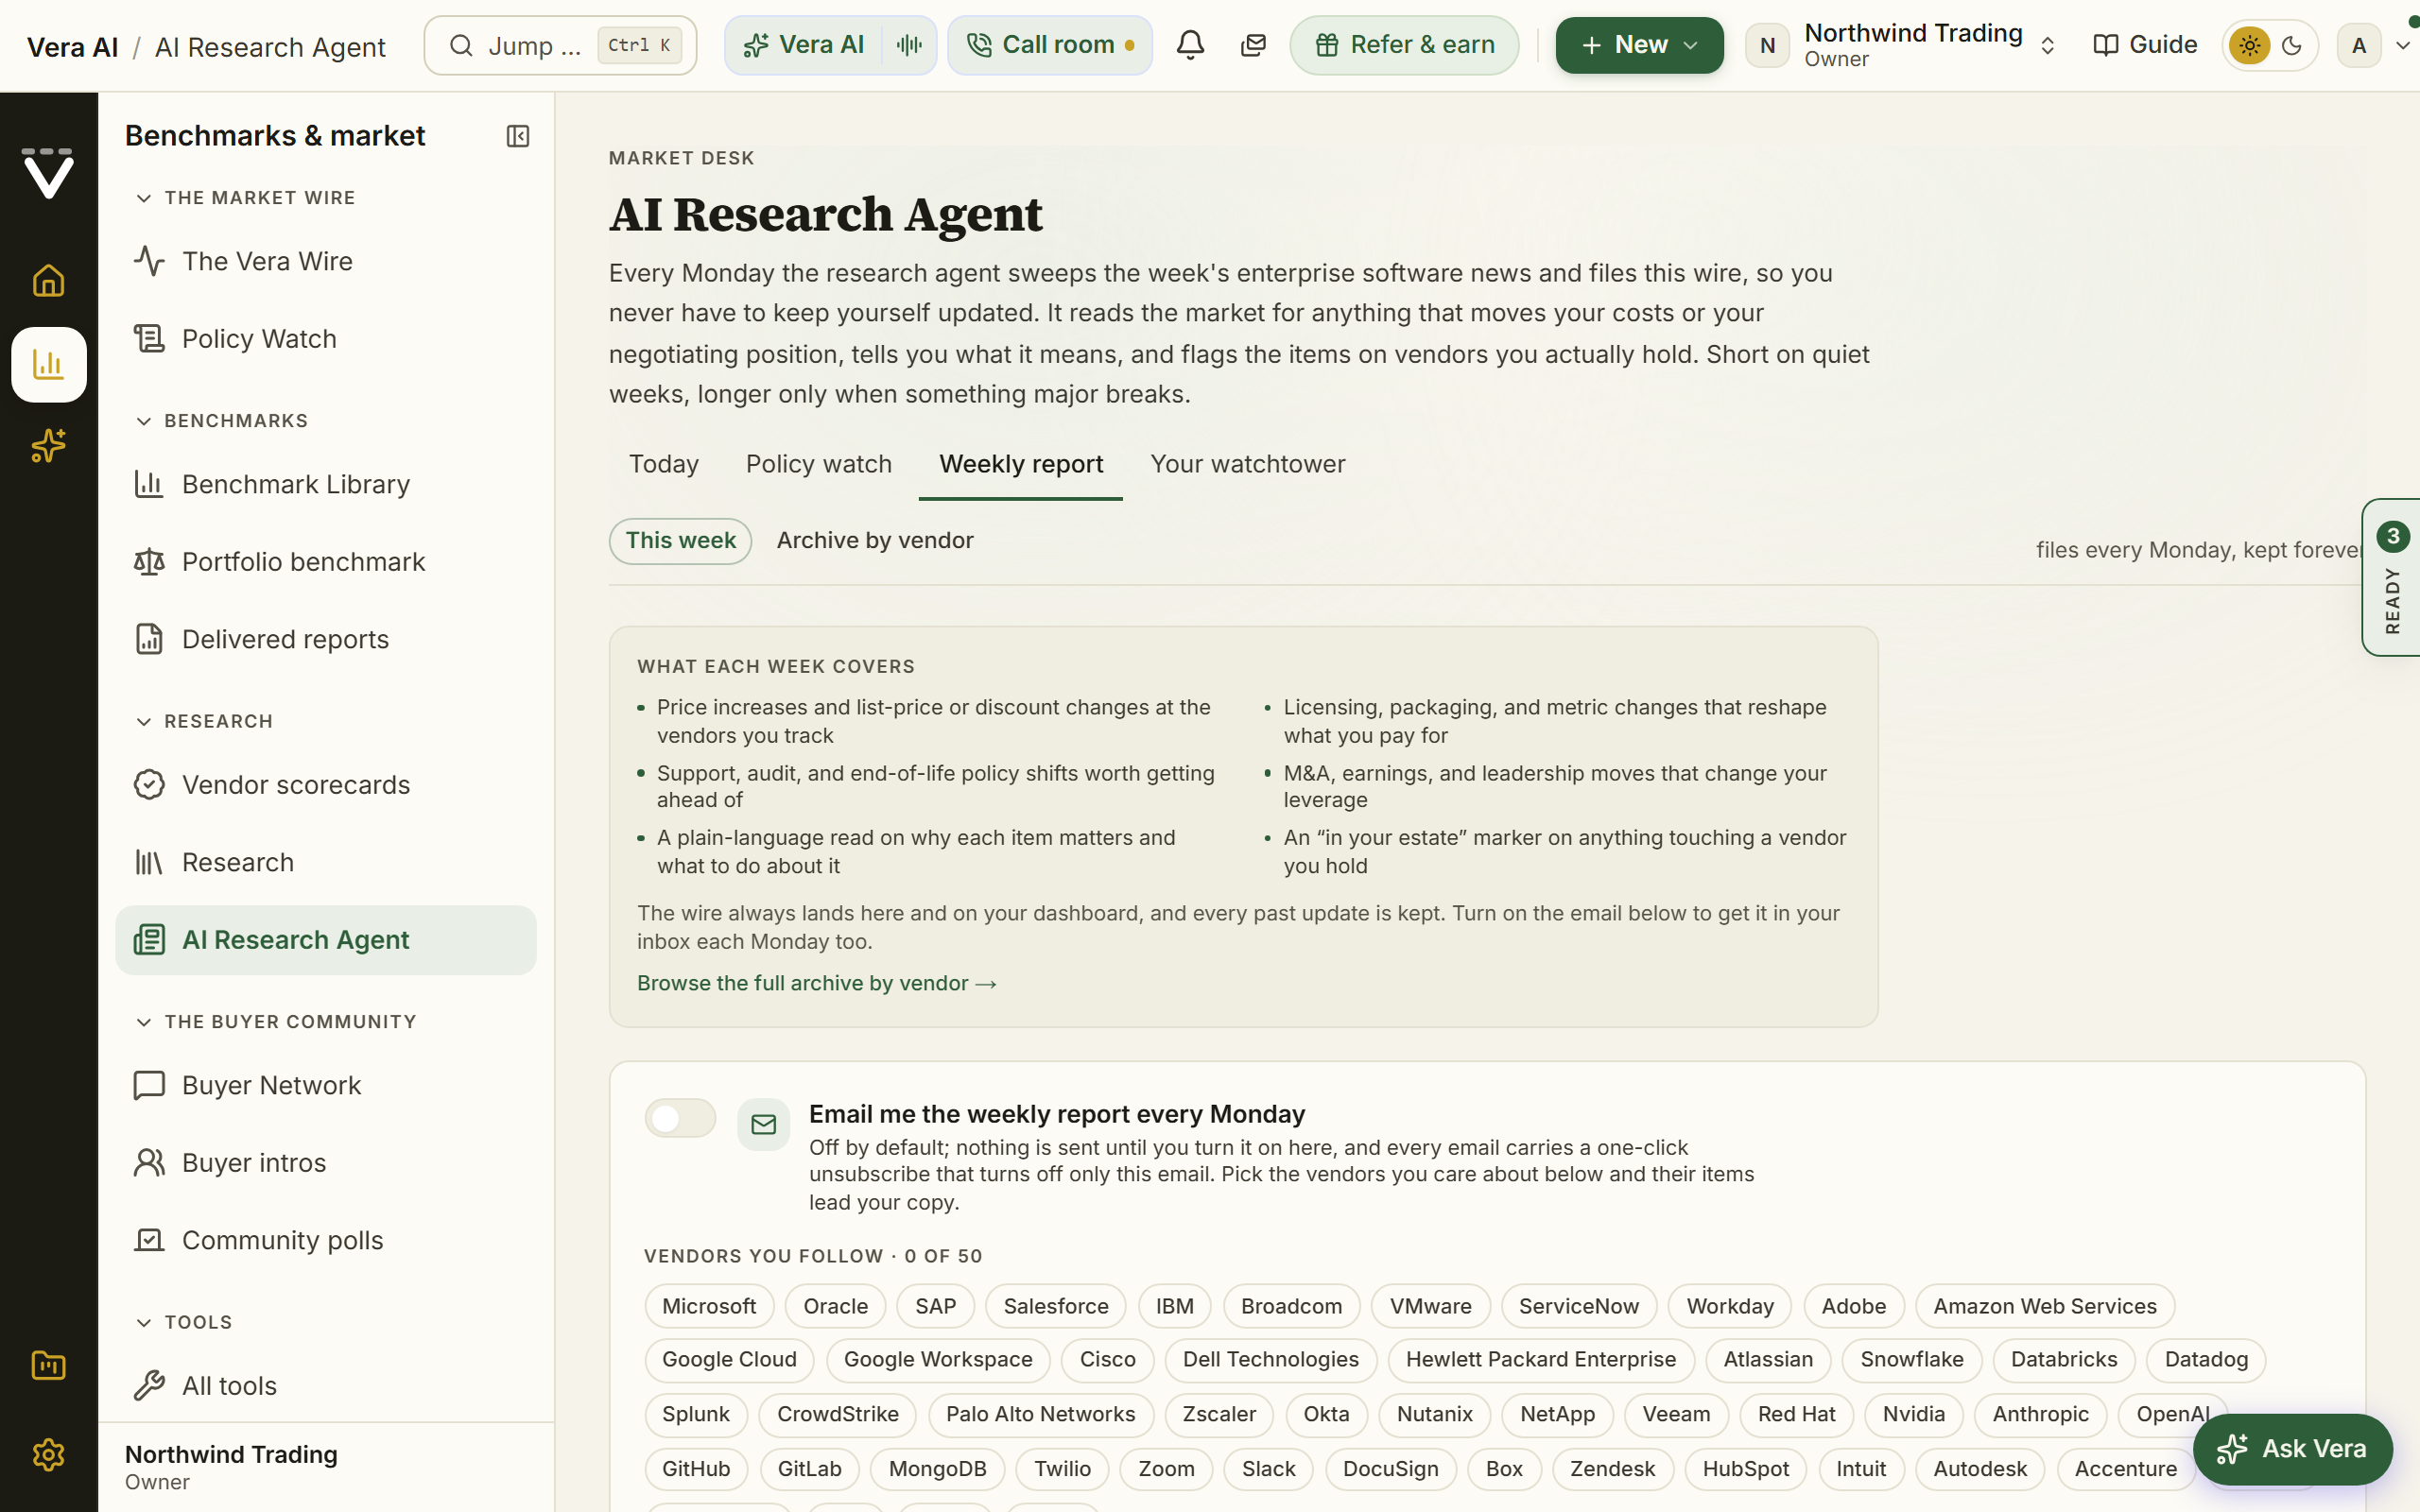The width and height of the screenshot is (2420, 1512).
Task: Open the inbox mail icon in header
Action: [1253, 45]
